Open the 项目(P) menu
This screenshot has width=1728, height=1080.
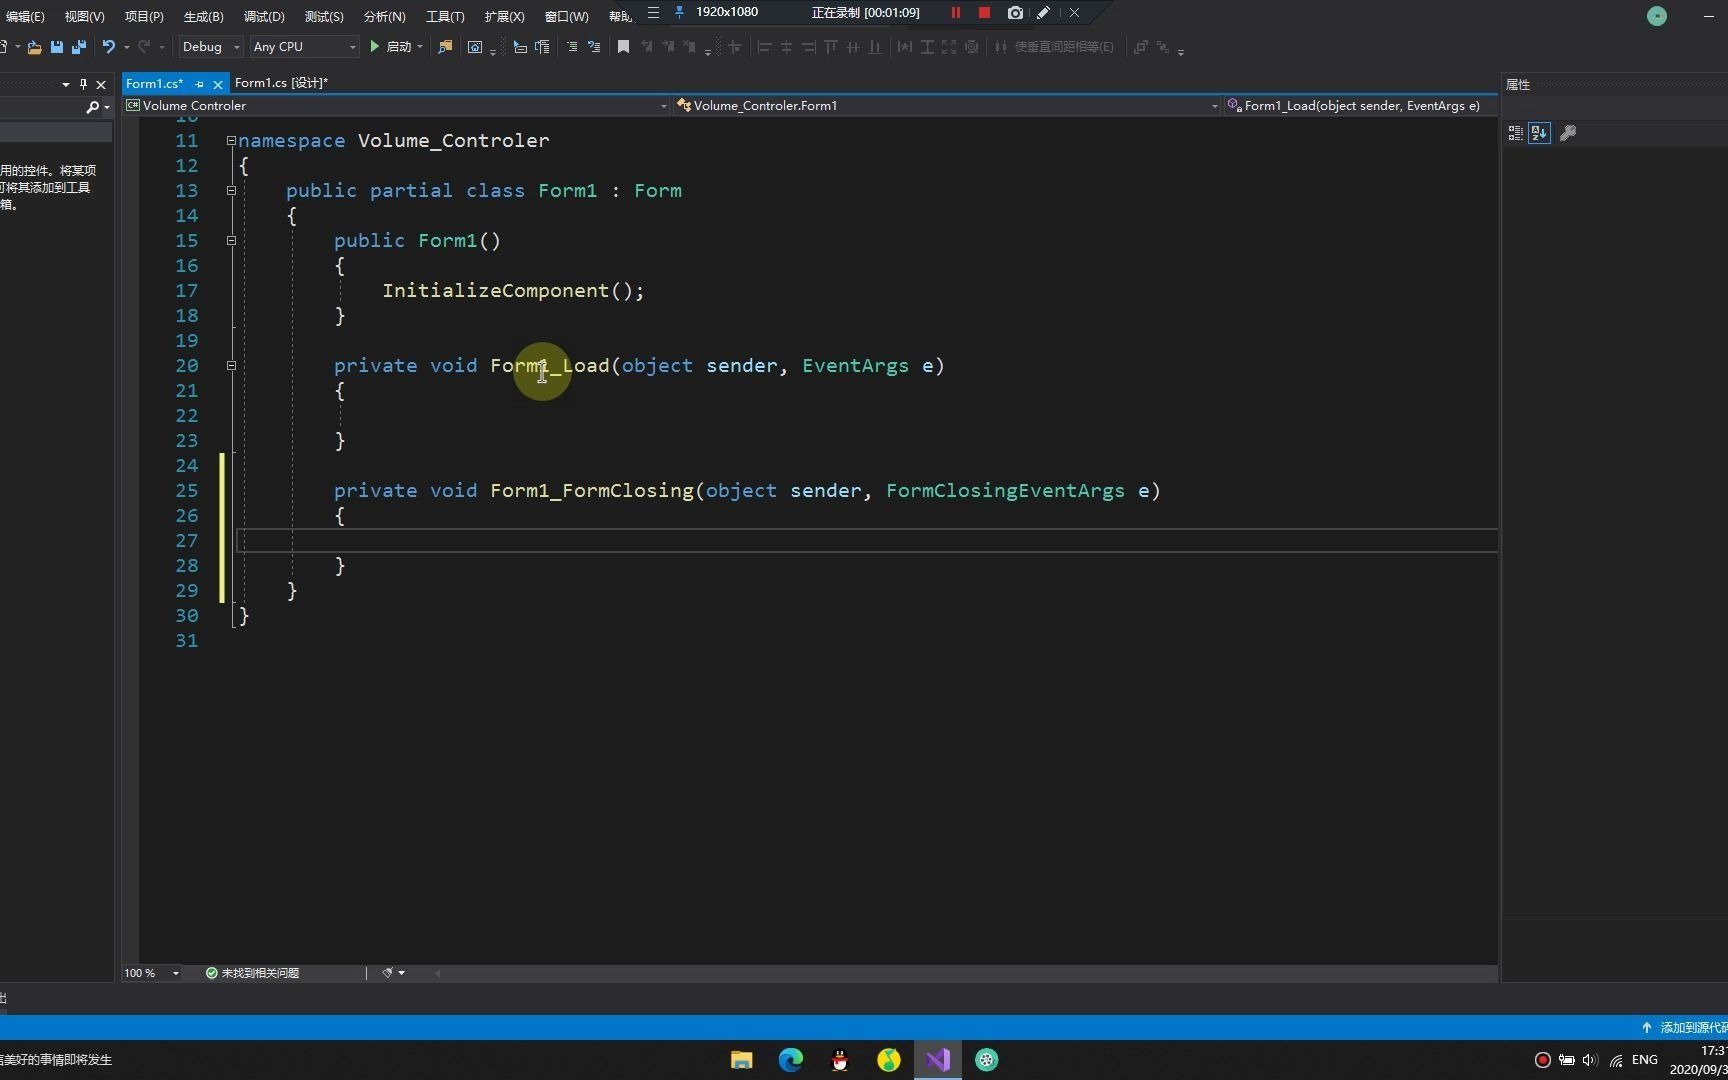(144, 16)
